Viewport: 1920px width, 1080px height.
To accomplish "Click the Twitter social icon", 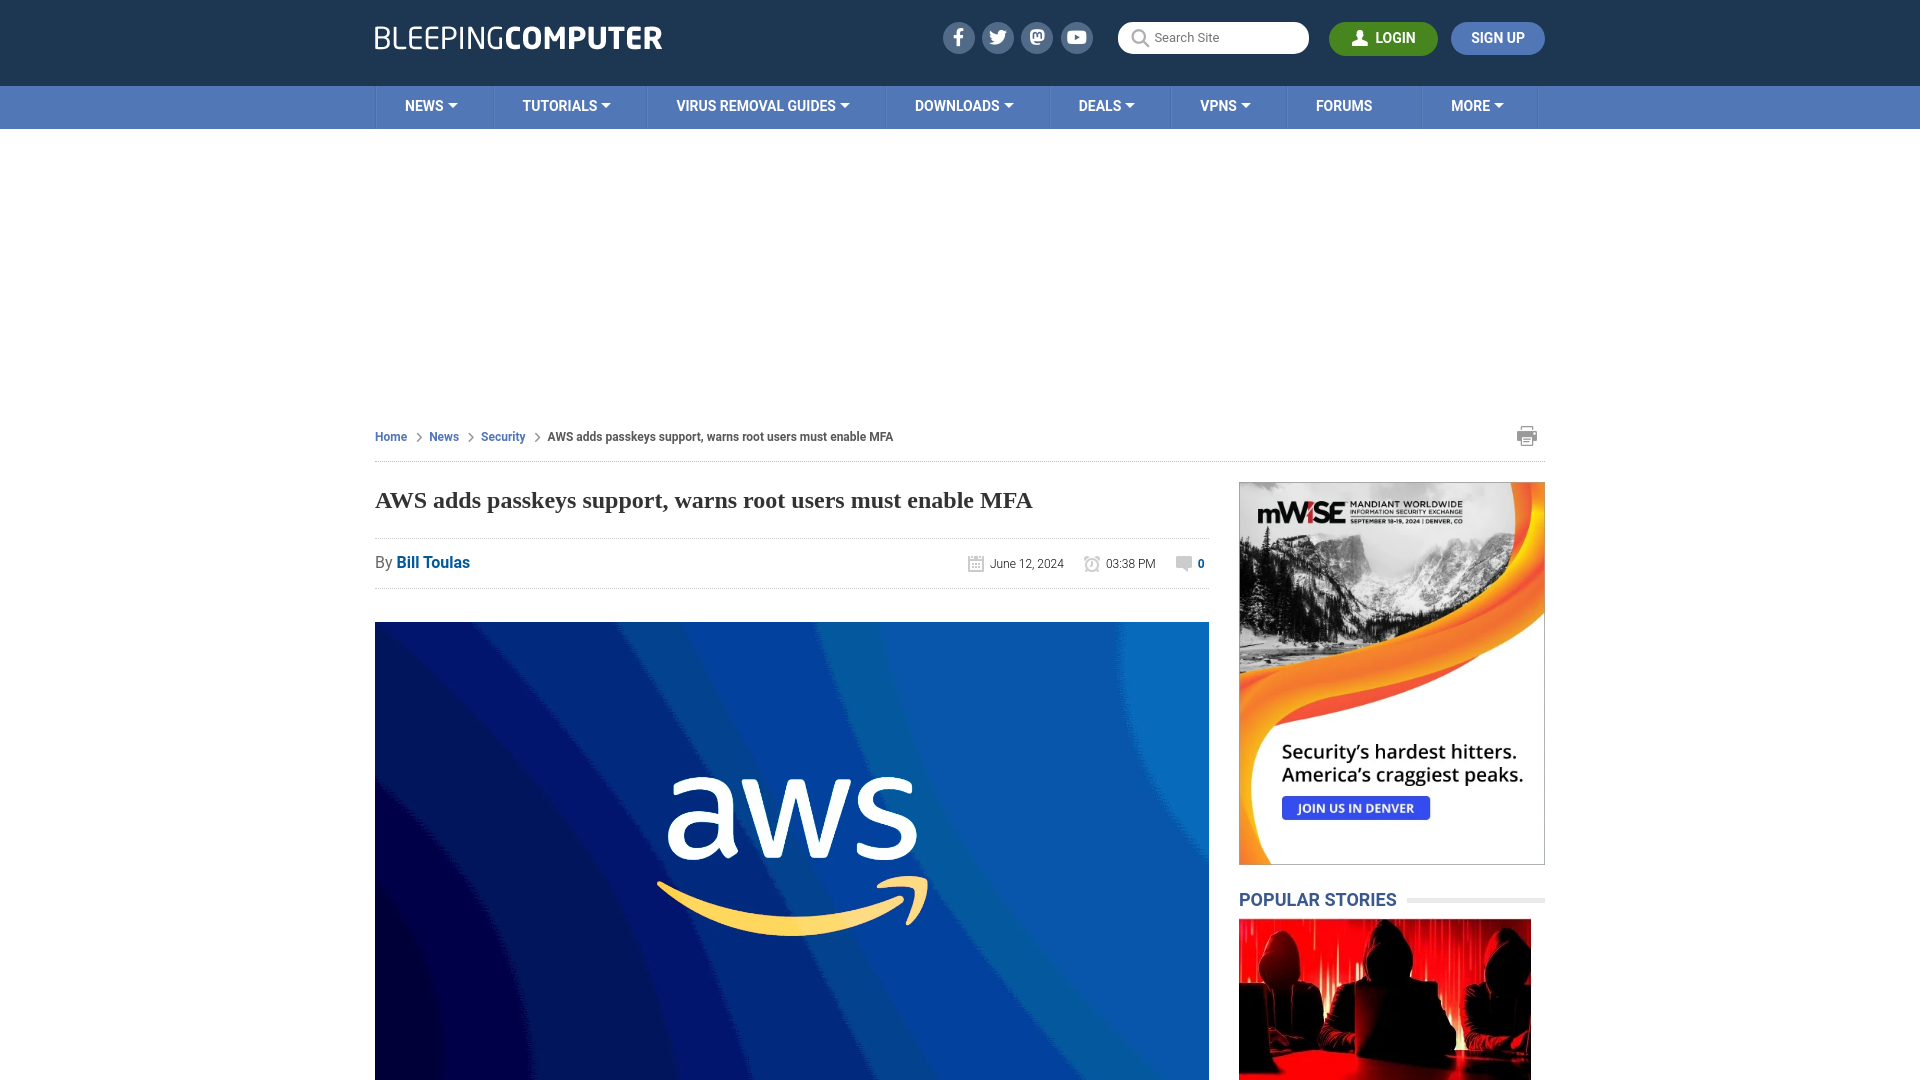I will pos(998,37).
